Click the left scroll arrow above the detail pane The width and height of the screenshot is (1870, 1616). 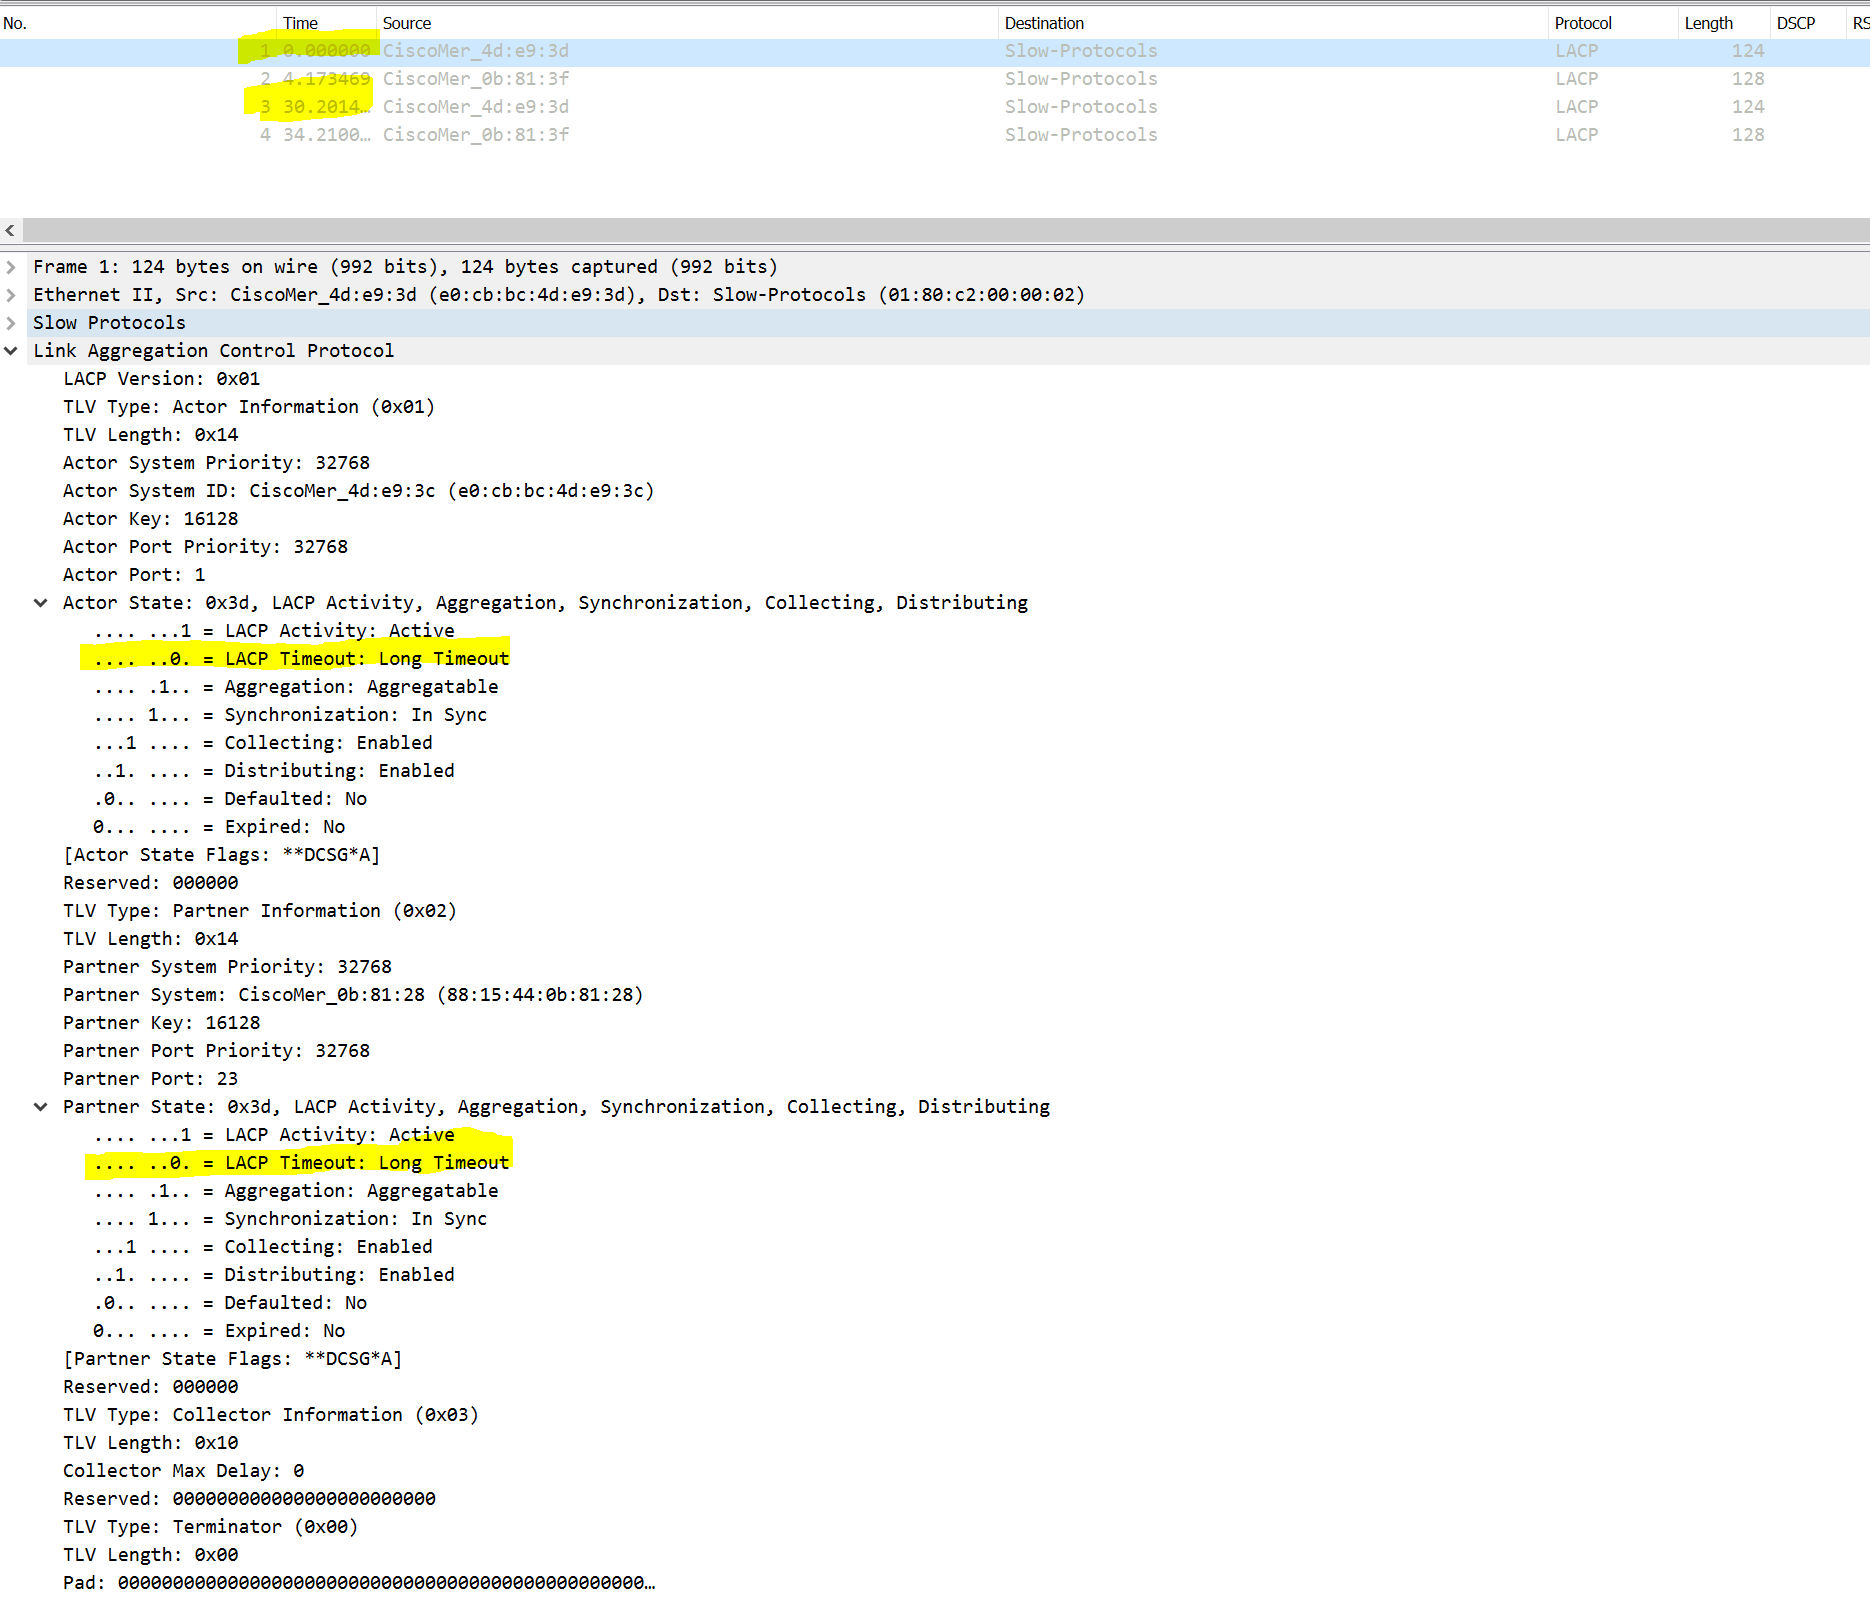pyautogui.click(x=10, y=230)
